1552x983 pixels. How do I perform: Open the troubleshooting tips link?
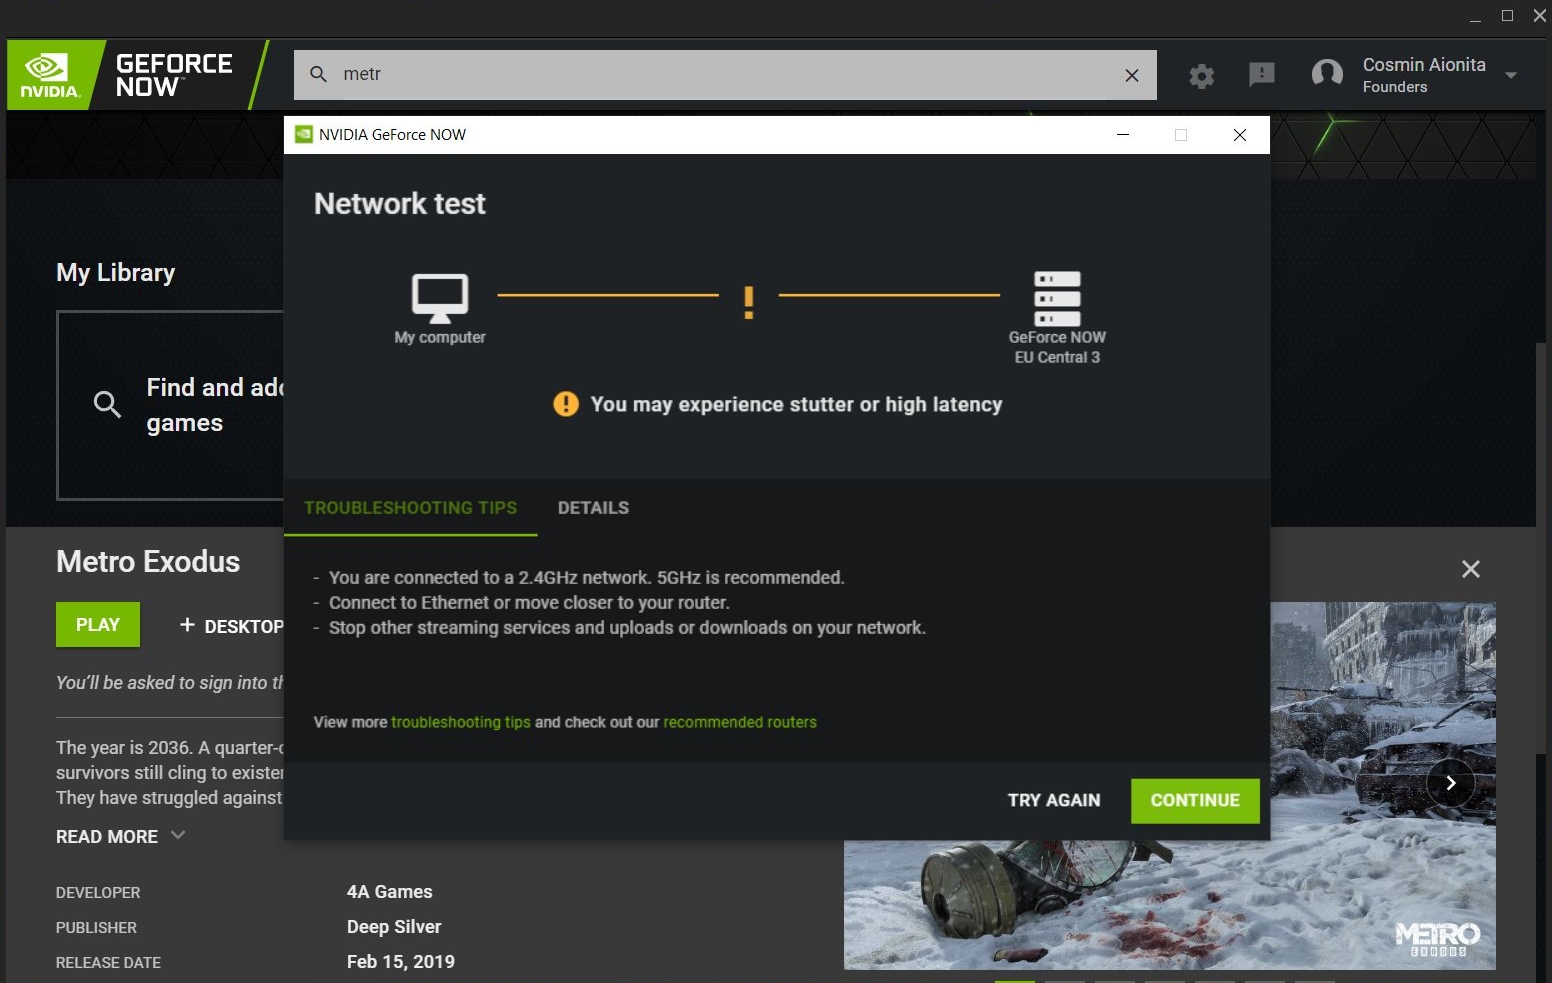(461, 722)
